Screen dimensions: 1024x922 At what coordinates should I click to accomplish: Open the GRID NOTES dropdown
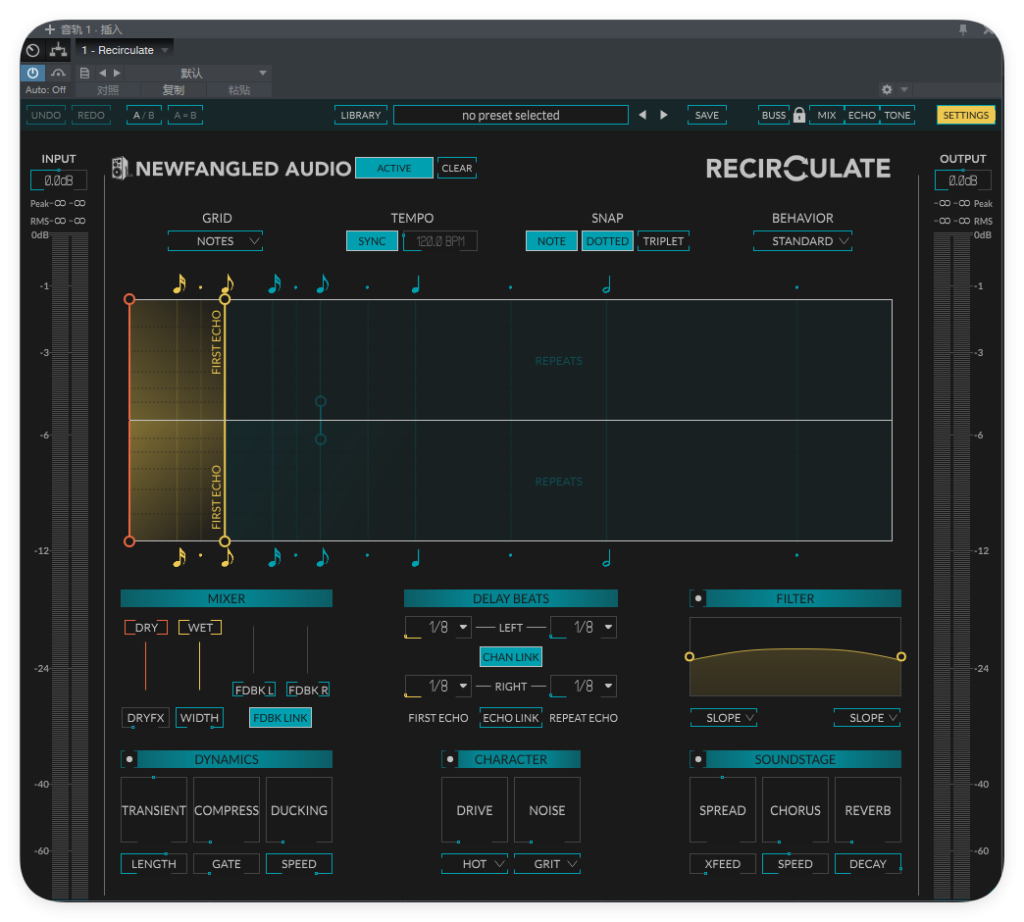tap(216, 241)
